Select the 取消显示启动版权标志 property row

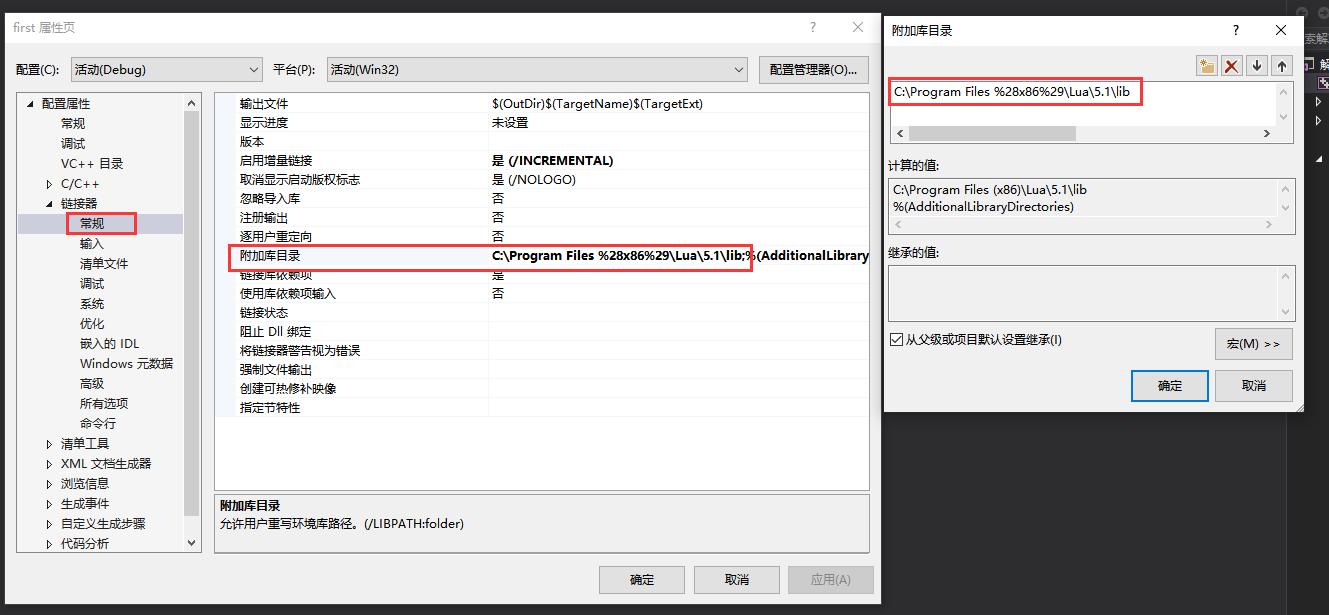(x=542, y=180)
